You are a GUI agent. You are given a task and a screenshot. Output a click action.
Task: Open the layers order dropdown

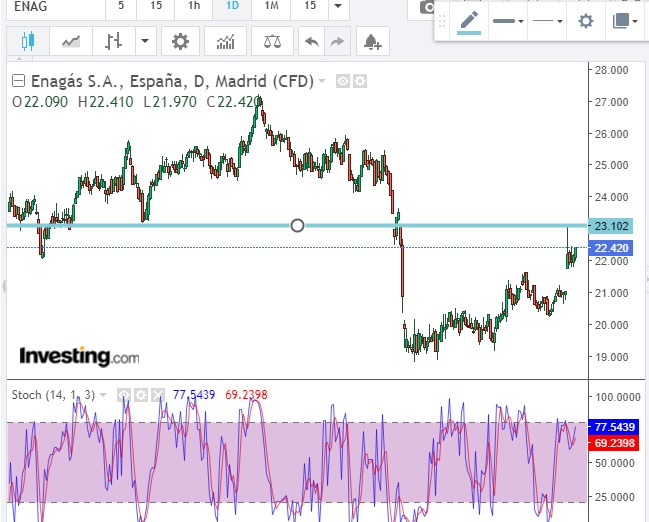[625, 21]
